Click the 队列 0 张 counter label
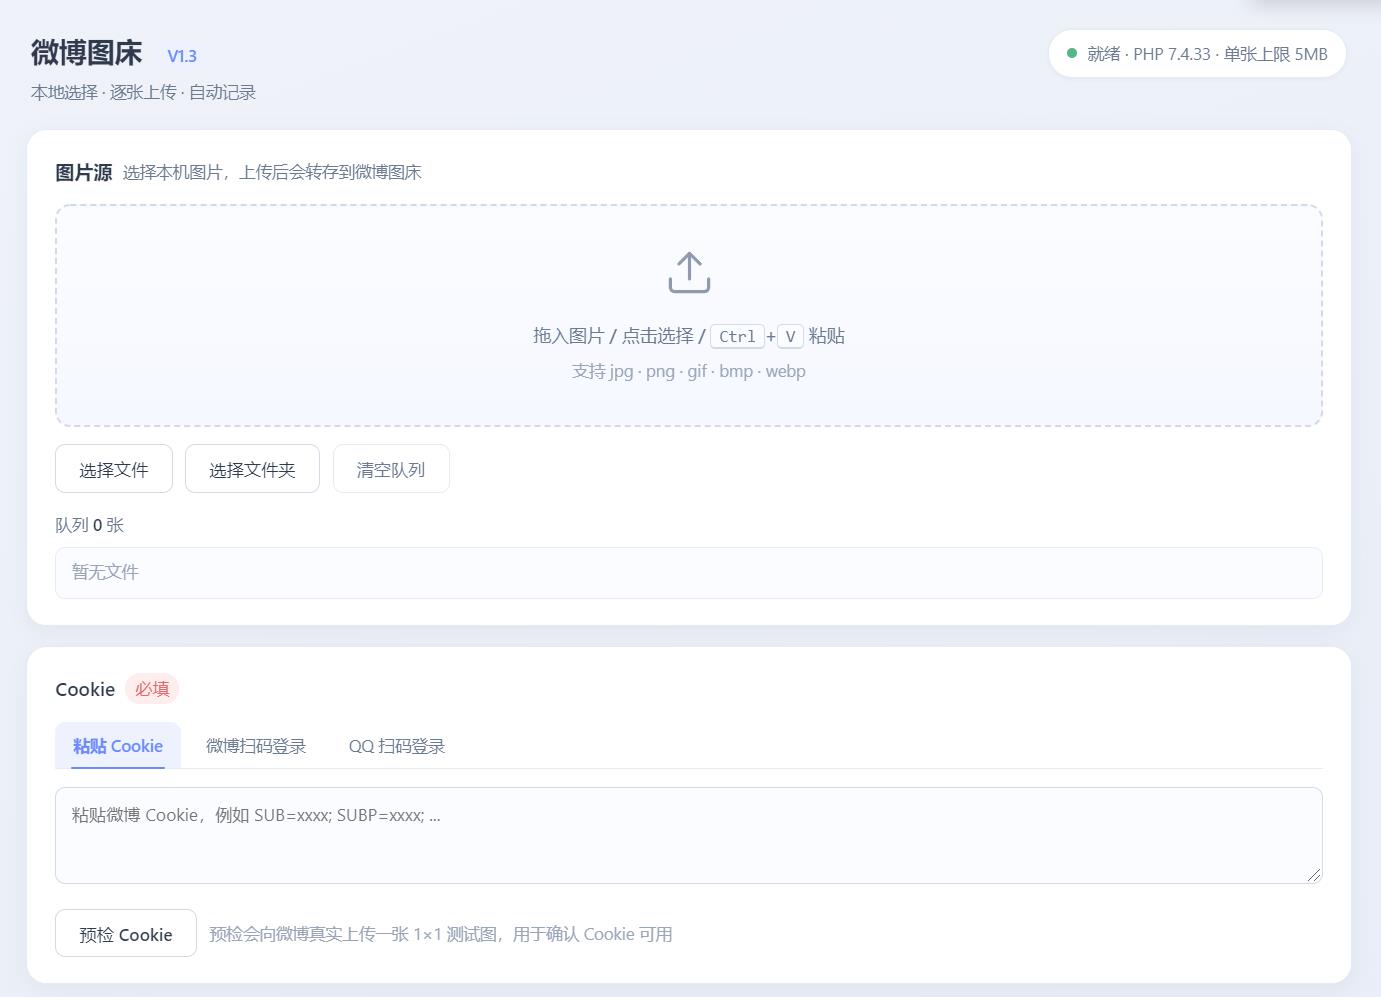1381x997 pixels. click(90, 525)
